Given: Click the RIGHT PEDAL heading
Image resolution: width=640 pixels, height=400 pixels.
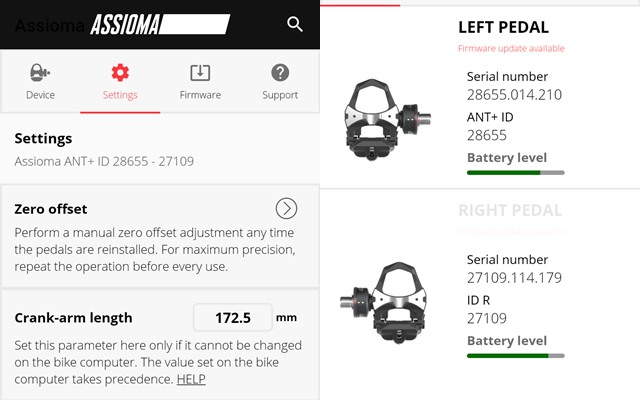Looking at the screenshot, I should tap(510, 210).
